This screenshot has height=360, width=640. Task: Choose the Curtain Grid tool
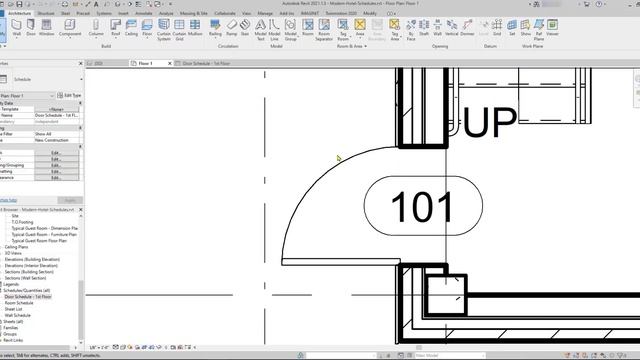(x=179, y=30)
